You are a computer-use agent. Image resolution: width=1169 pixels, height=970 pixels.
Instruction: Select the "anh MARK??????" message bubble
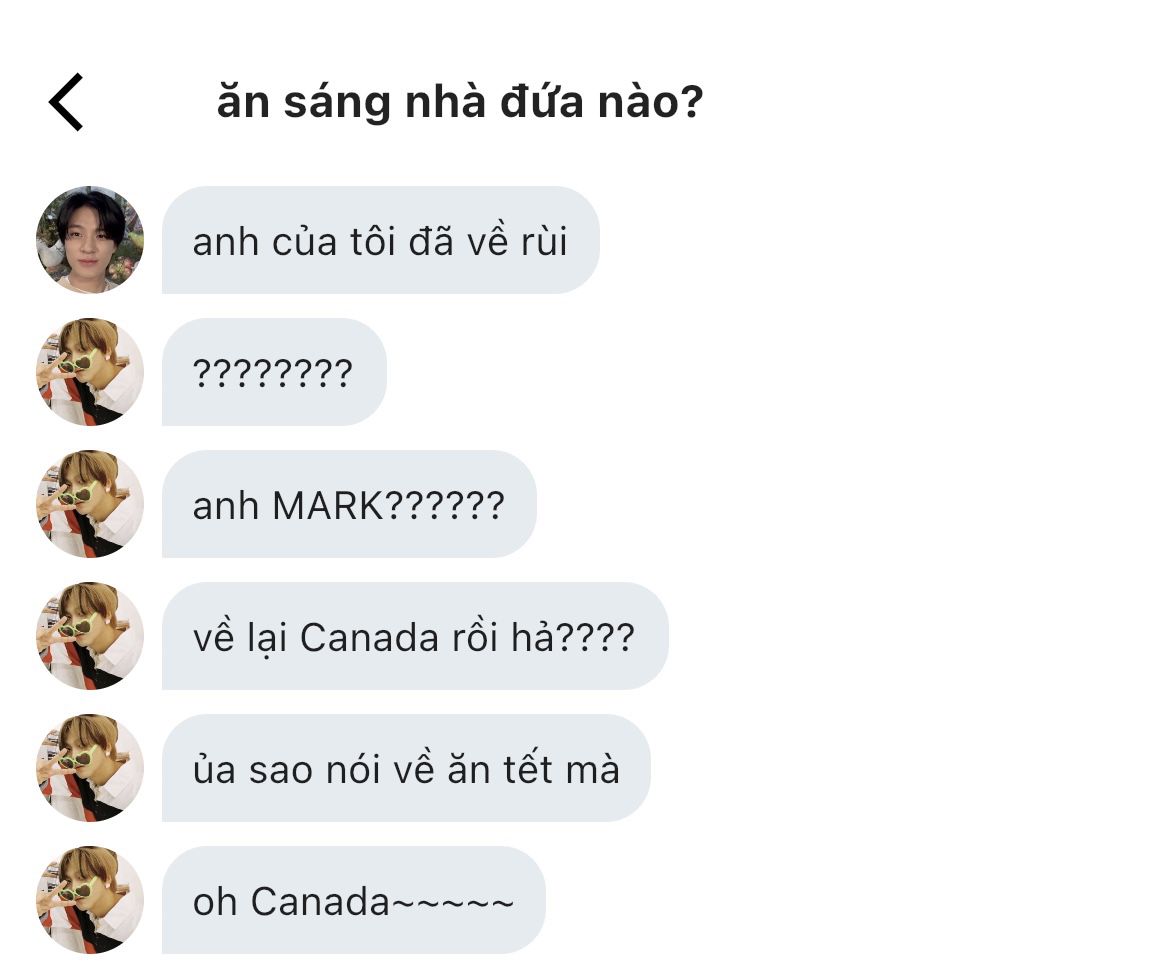point(348,504)
